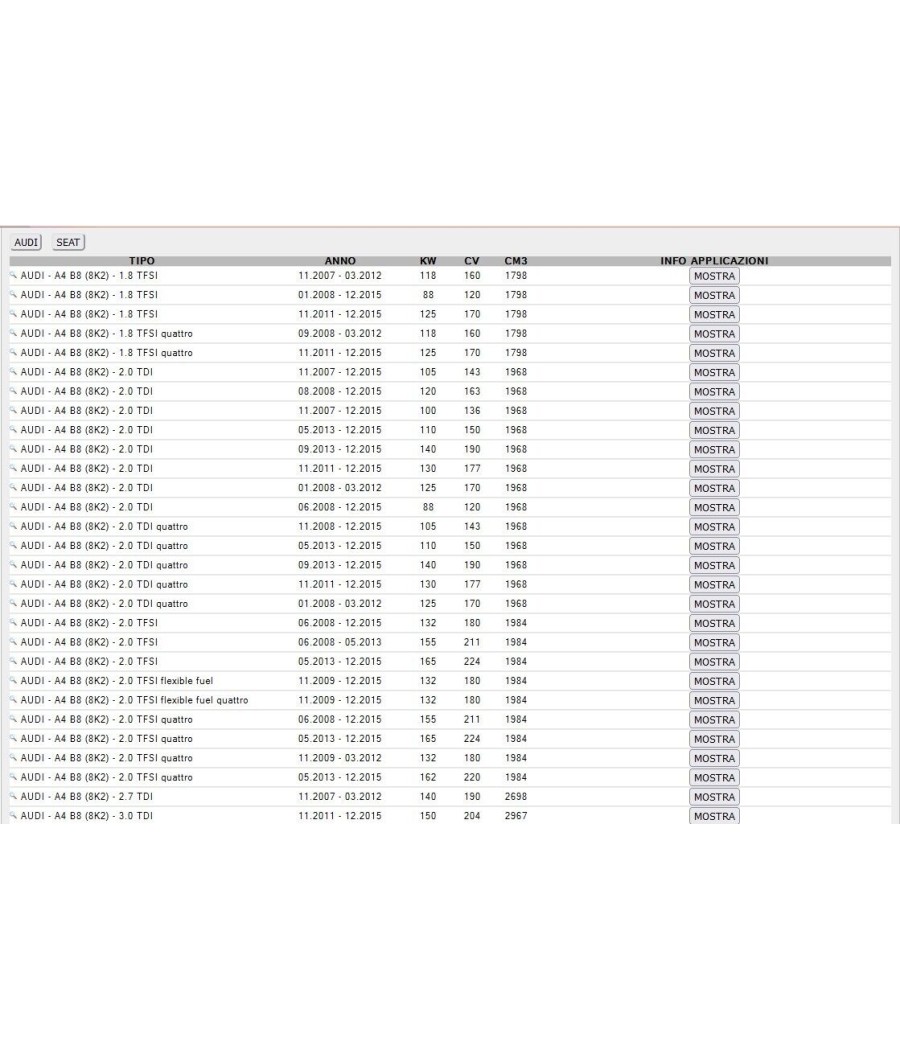Image resolution: width=900 pixels, height=1050 pixels.
Task: Click year range '08.2008 - 12.2015'
Action: [340, 391]
